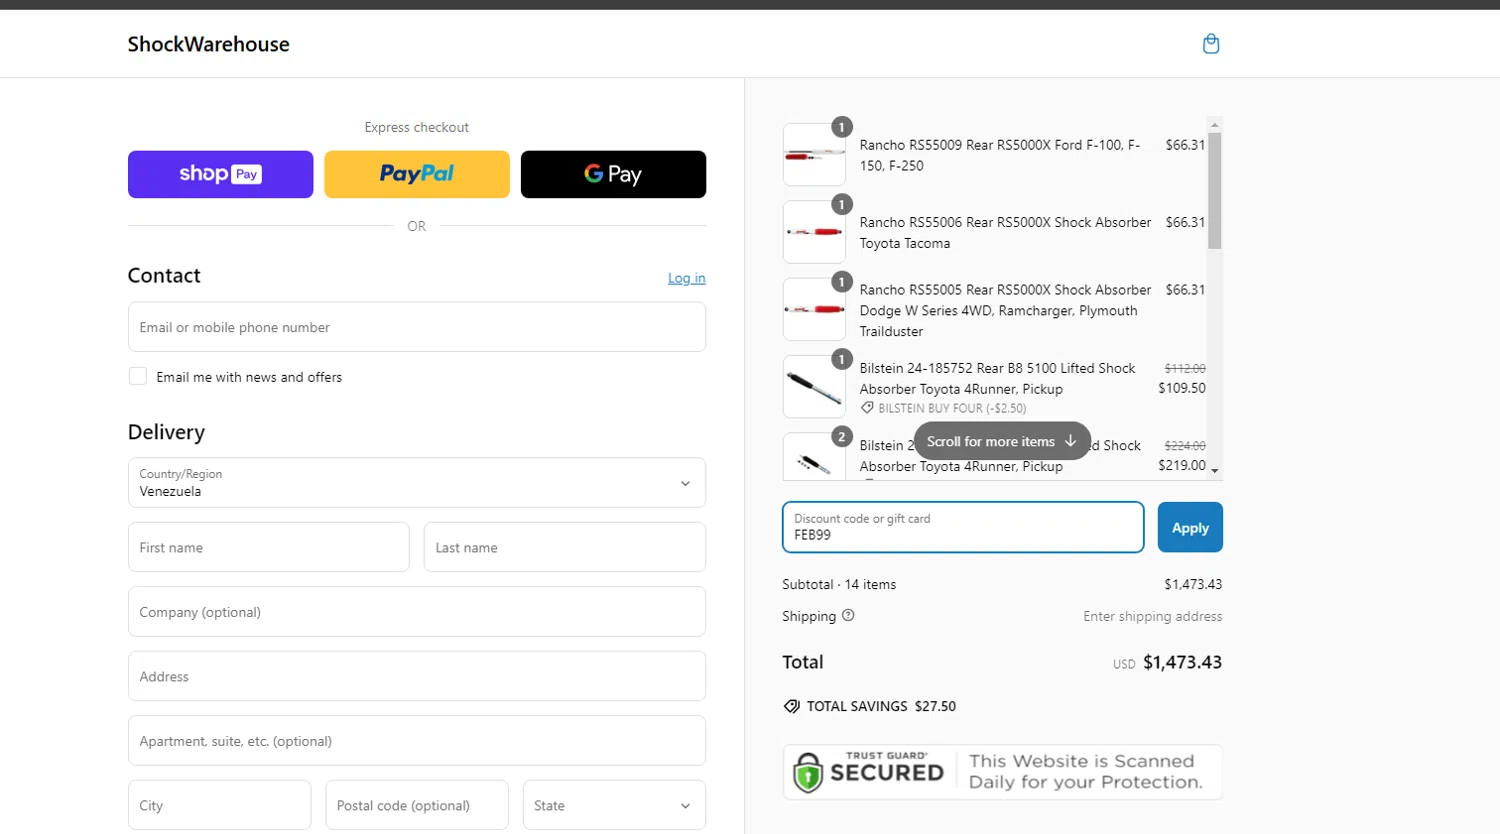This screenshot has height=834, width=1500.
Task: Check Email me with news and offers
Action: 138,376
